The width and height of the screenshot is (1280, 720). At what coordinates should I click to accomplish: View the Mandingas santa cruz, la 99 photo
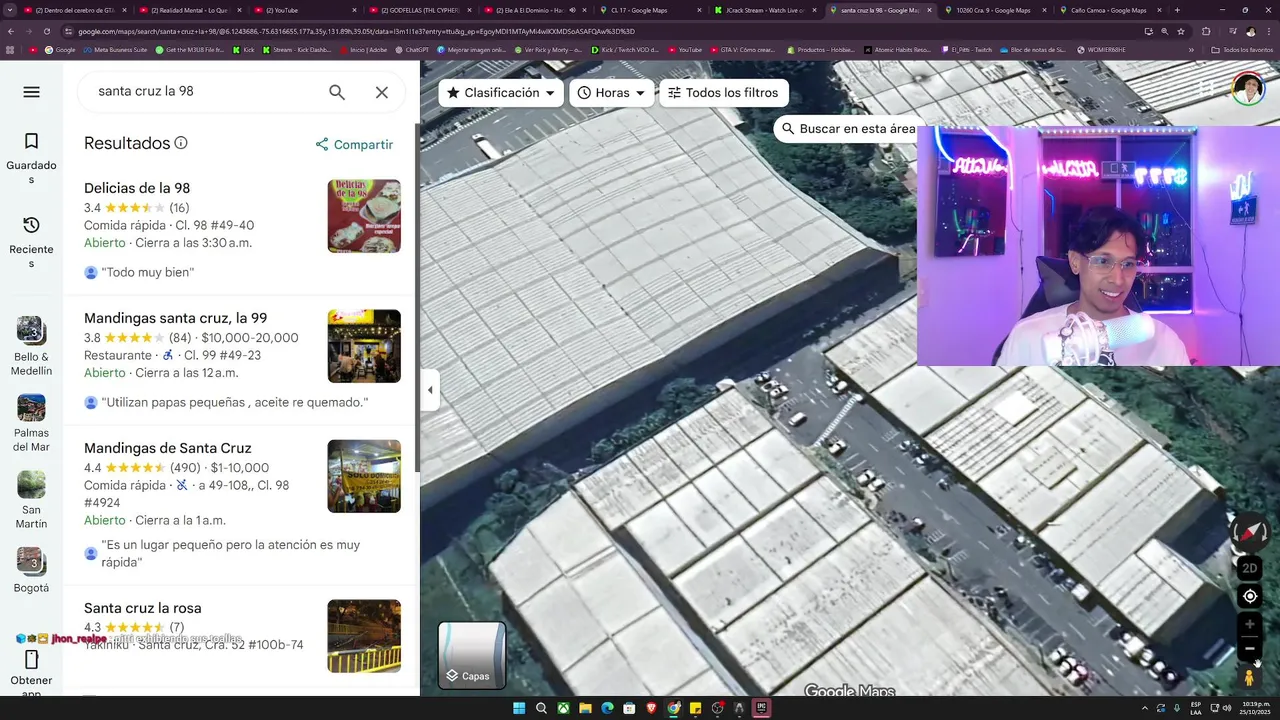364,346
